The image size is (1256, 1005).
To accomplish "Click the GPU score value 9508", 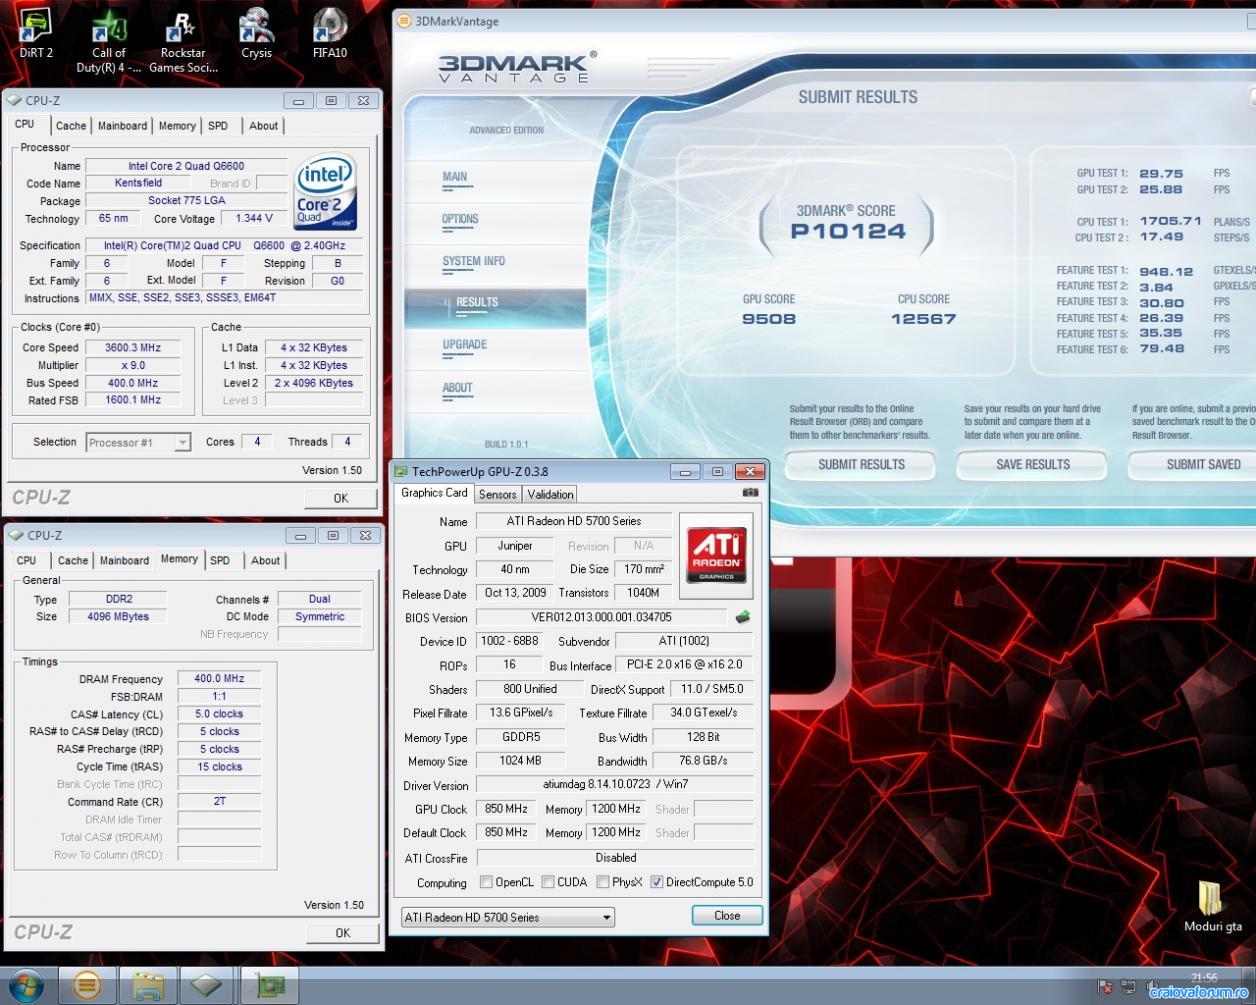I will (769, 319).
